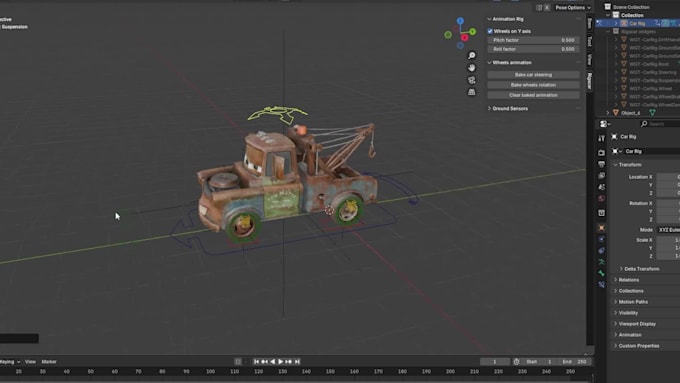Viewport: 680px width, 383px height.
Task: Open the Pose Options dropdown
Action: [x=573, y=7]
